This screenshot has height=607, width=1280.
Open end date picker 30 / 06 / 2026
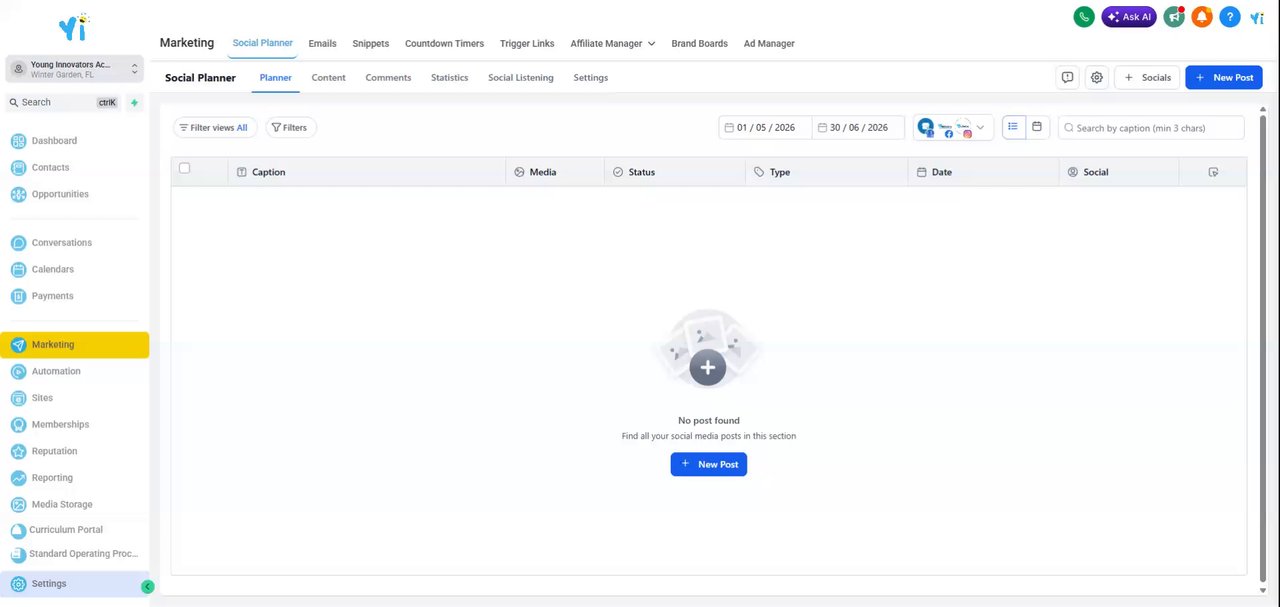point(858,127)
